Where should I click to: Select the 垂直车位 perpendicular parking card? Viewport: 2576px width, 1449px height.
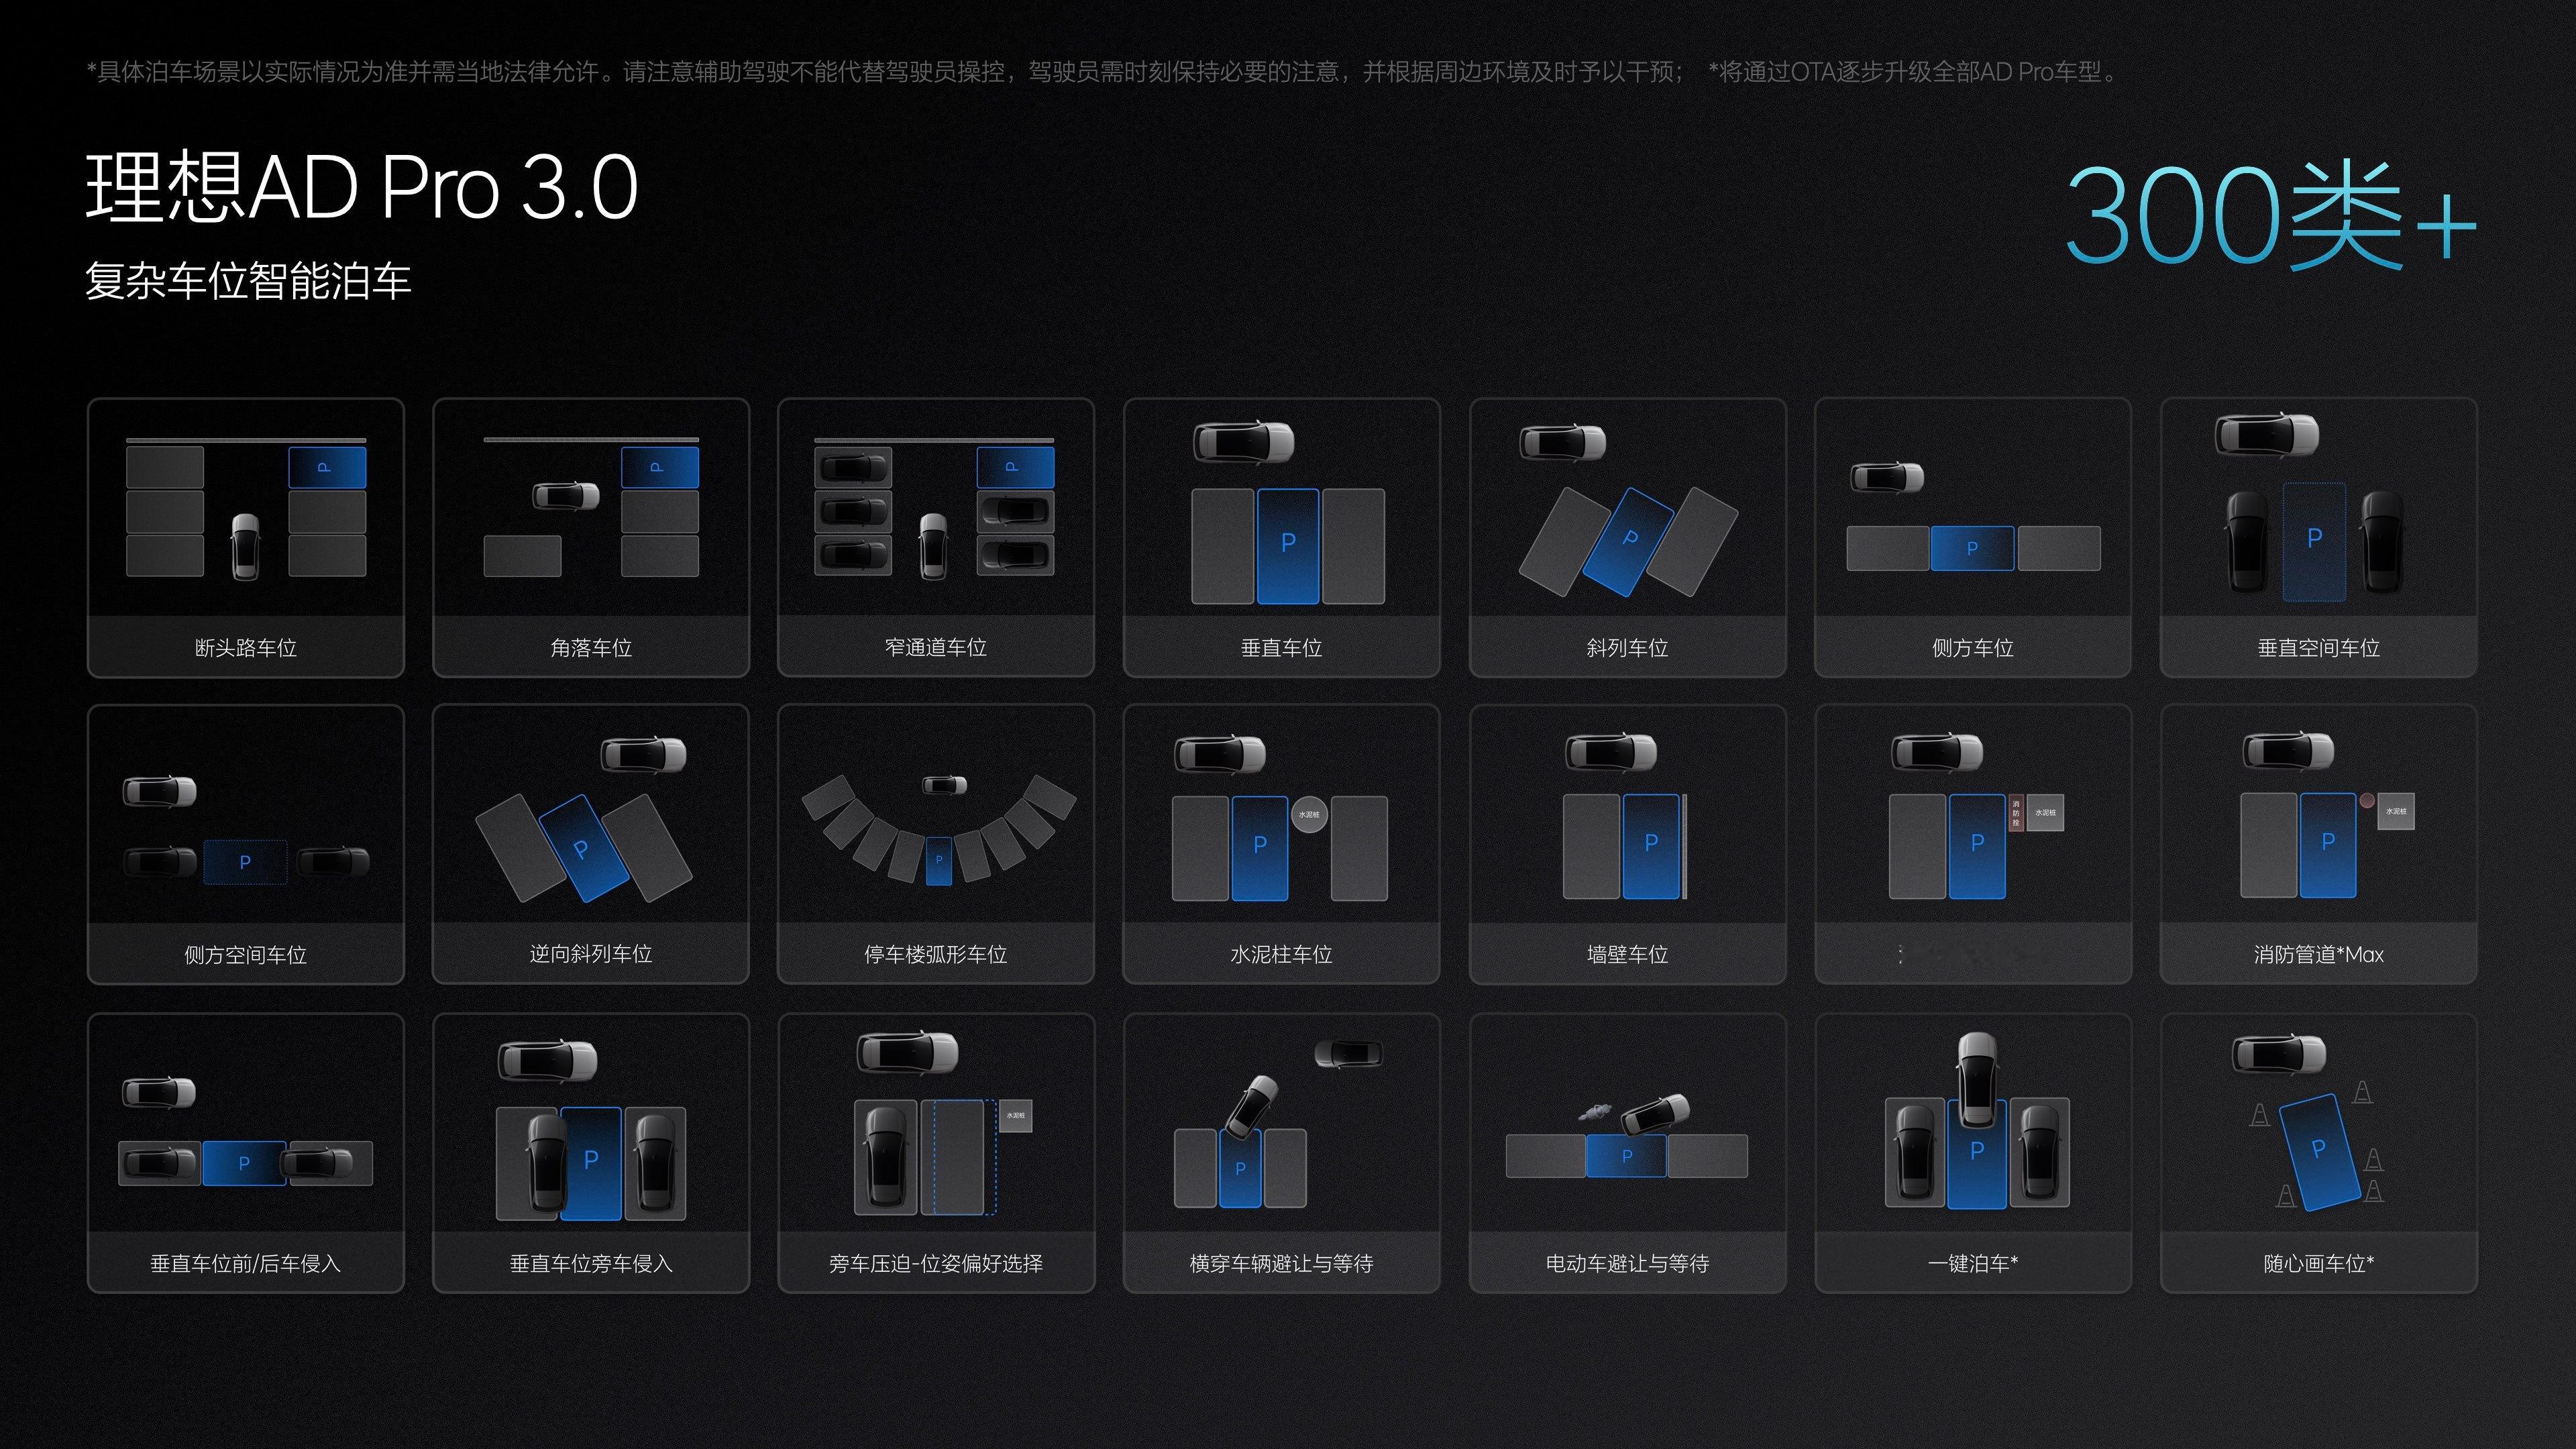click(1282, 538)
